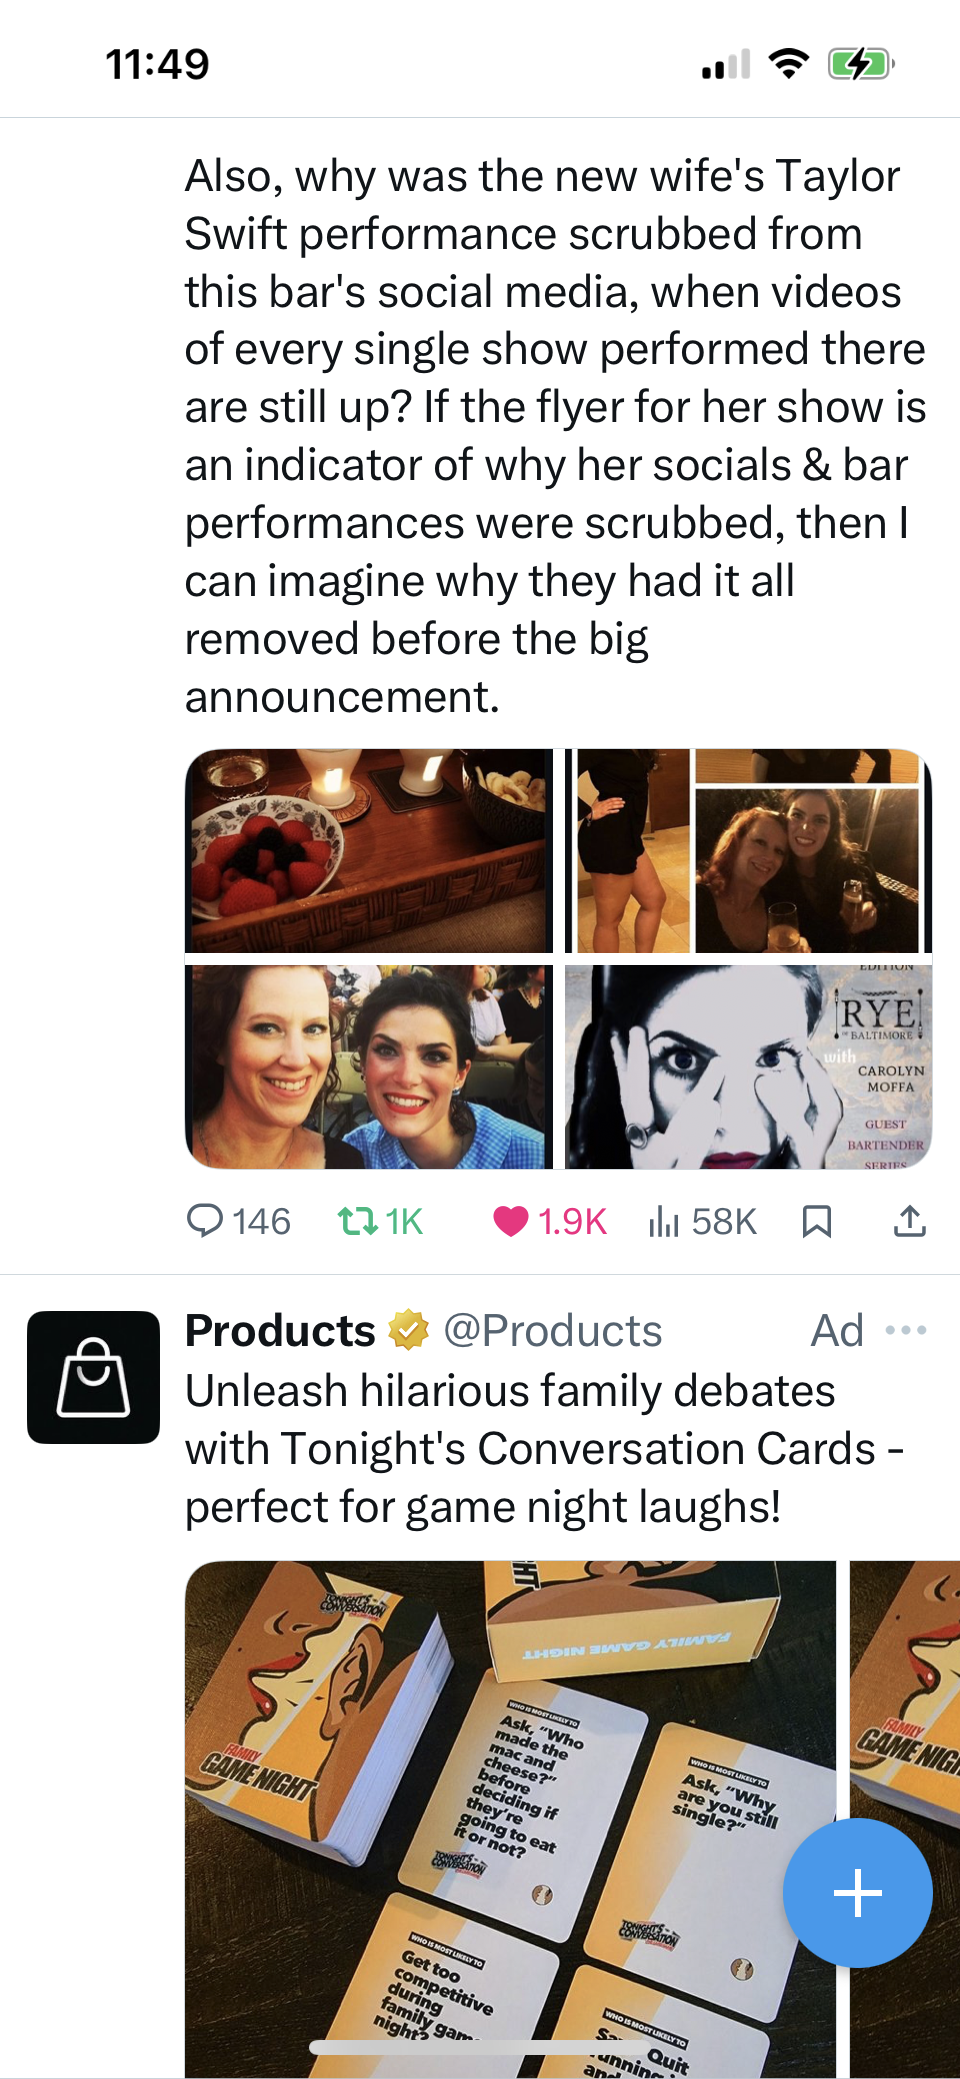This screenshot has width=960, height=2079.
Task: View tweet analytics bar chart icon
Action: 663,1221
